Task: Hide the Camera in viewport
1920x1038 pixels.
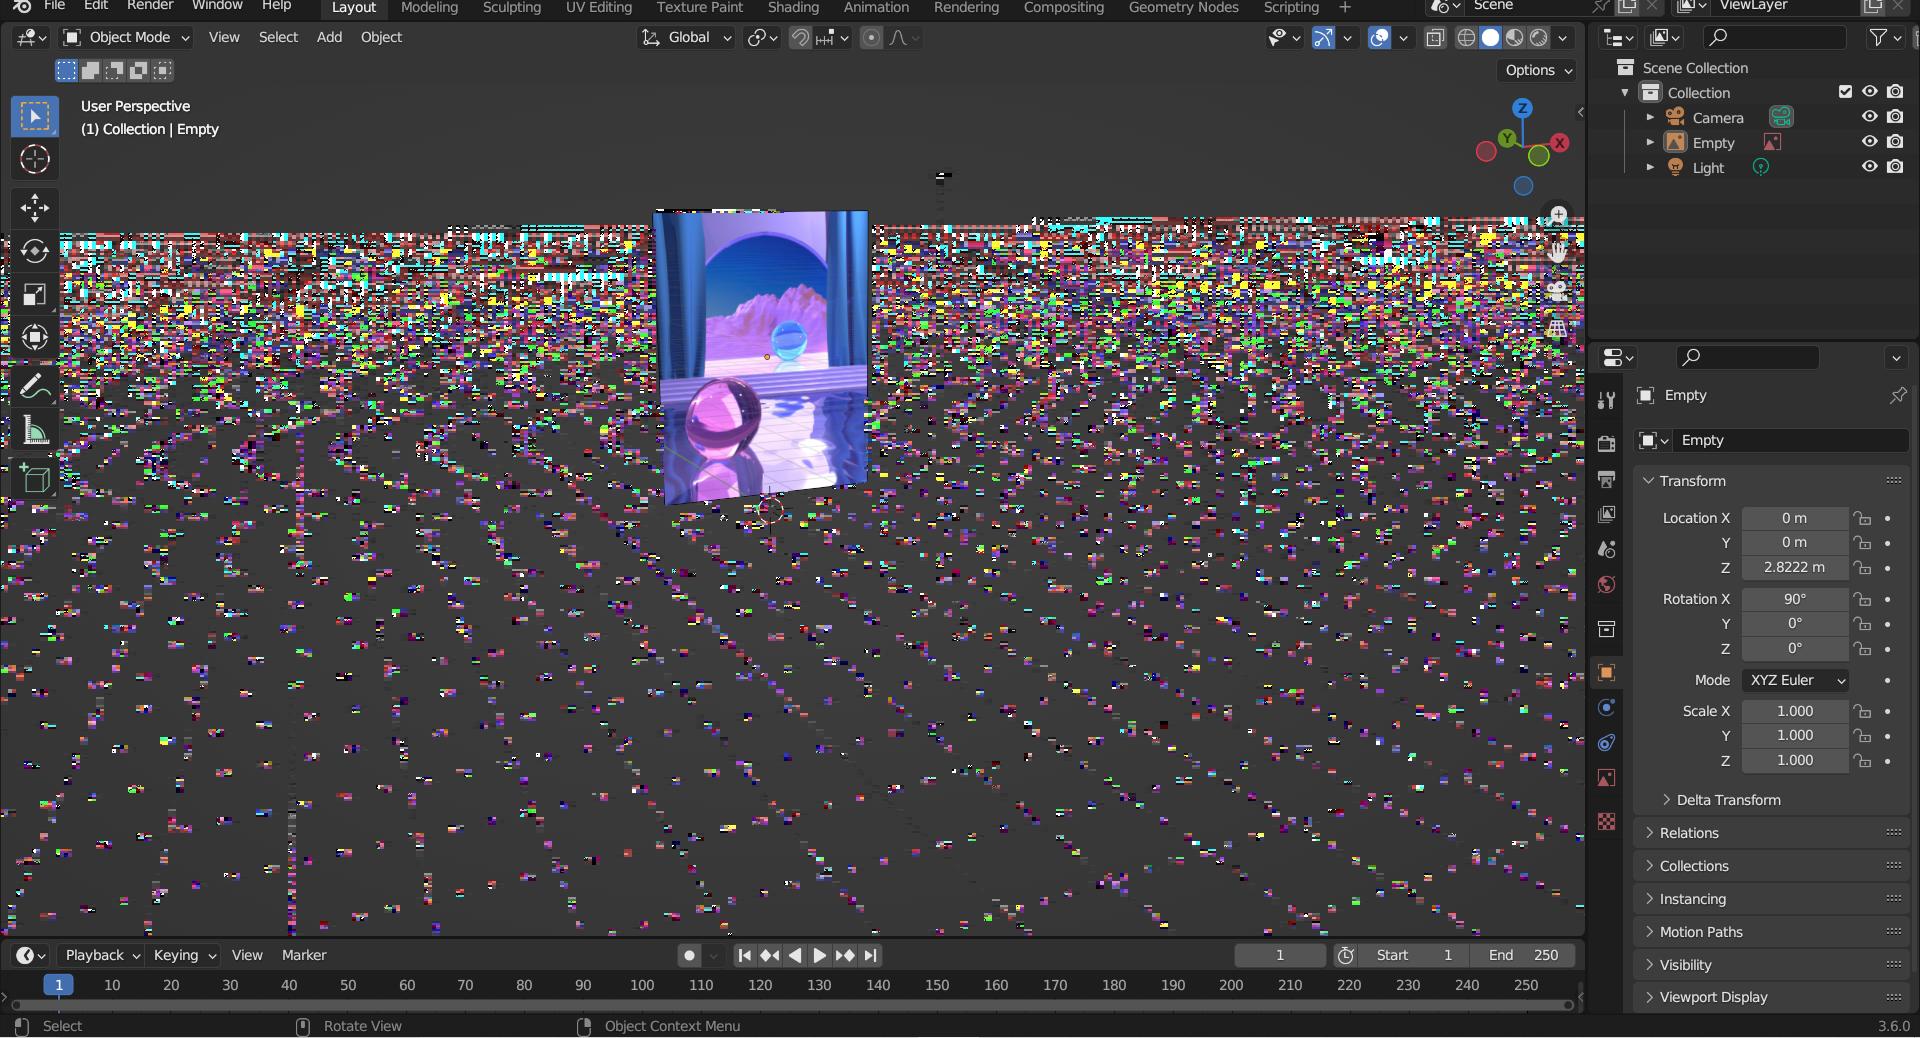Action: point(1869,117)
